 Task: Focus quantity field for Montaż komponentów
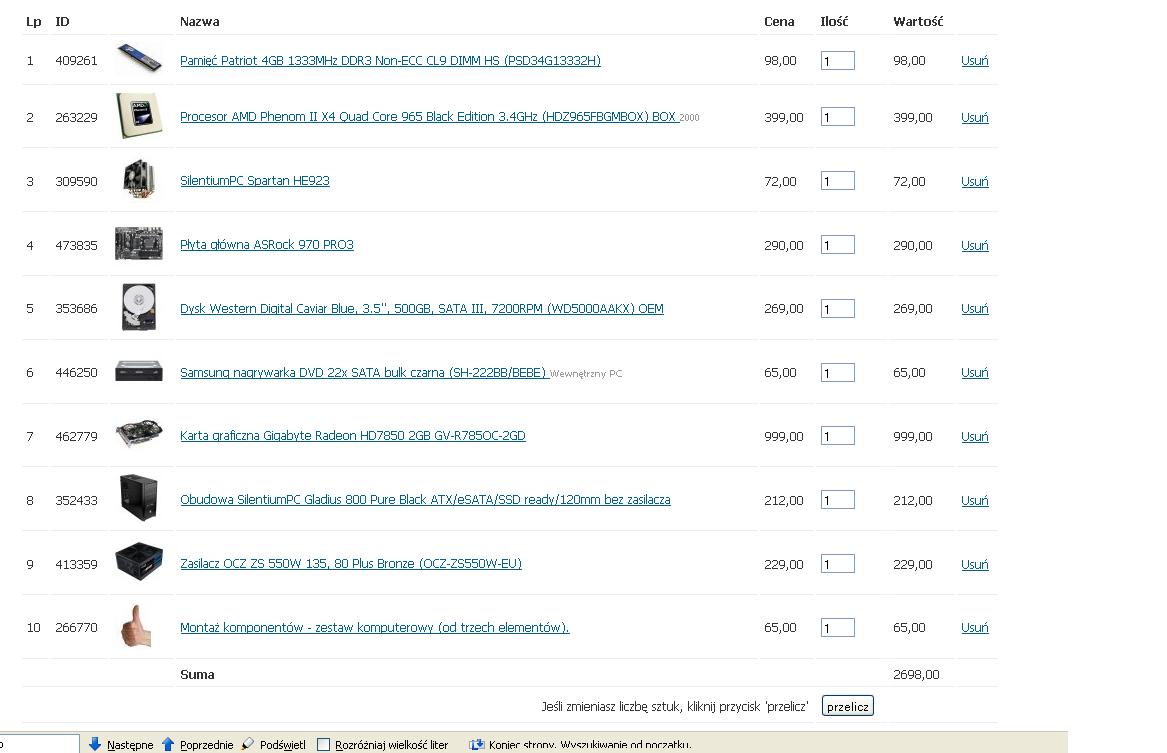[x=837, y=628]
